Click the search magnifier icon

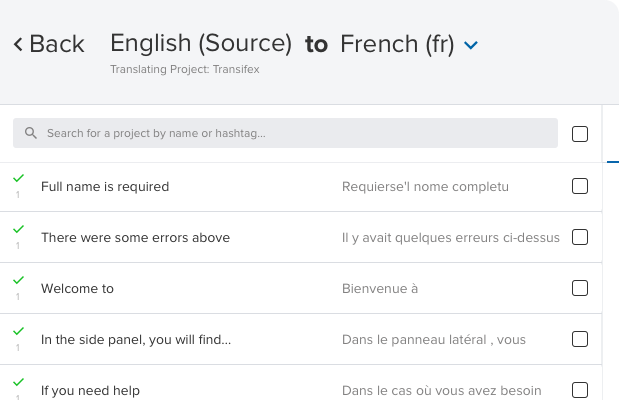(31, 133)
